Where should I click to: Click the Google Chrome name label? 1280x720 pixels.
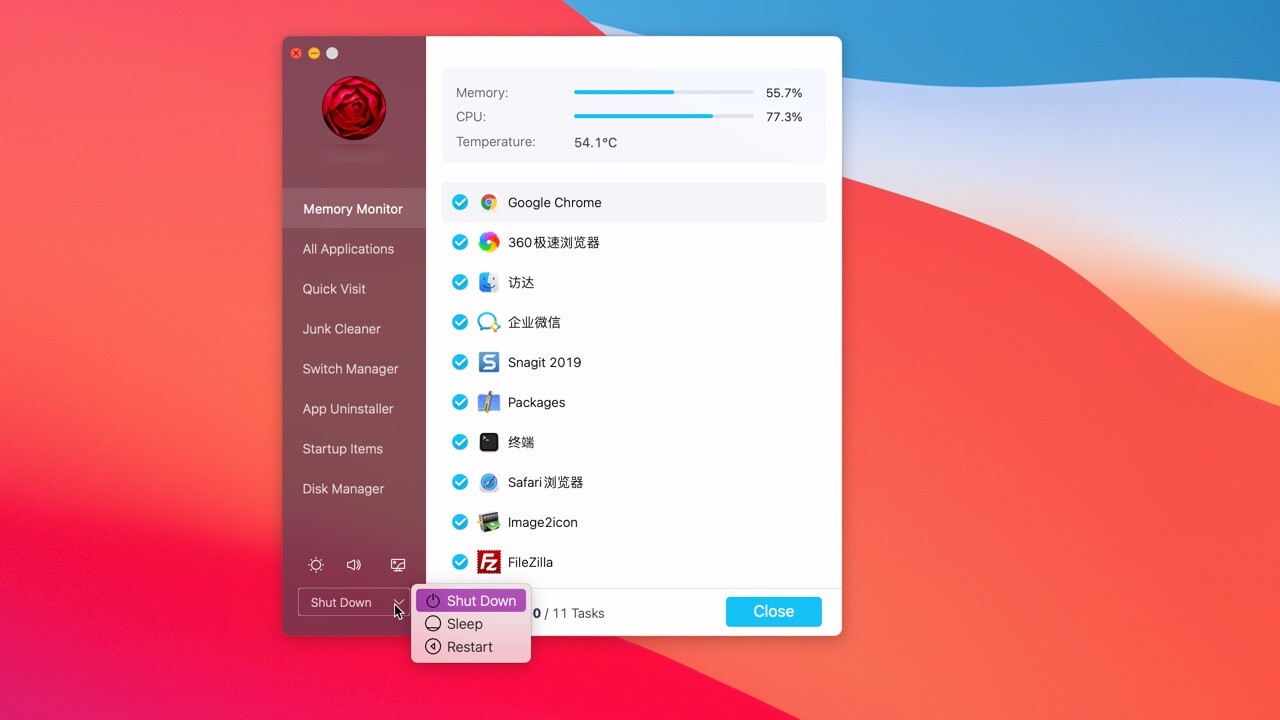point(554,202)
